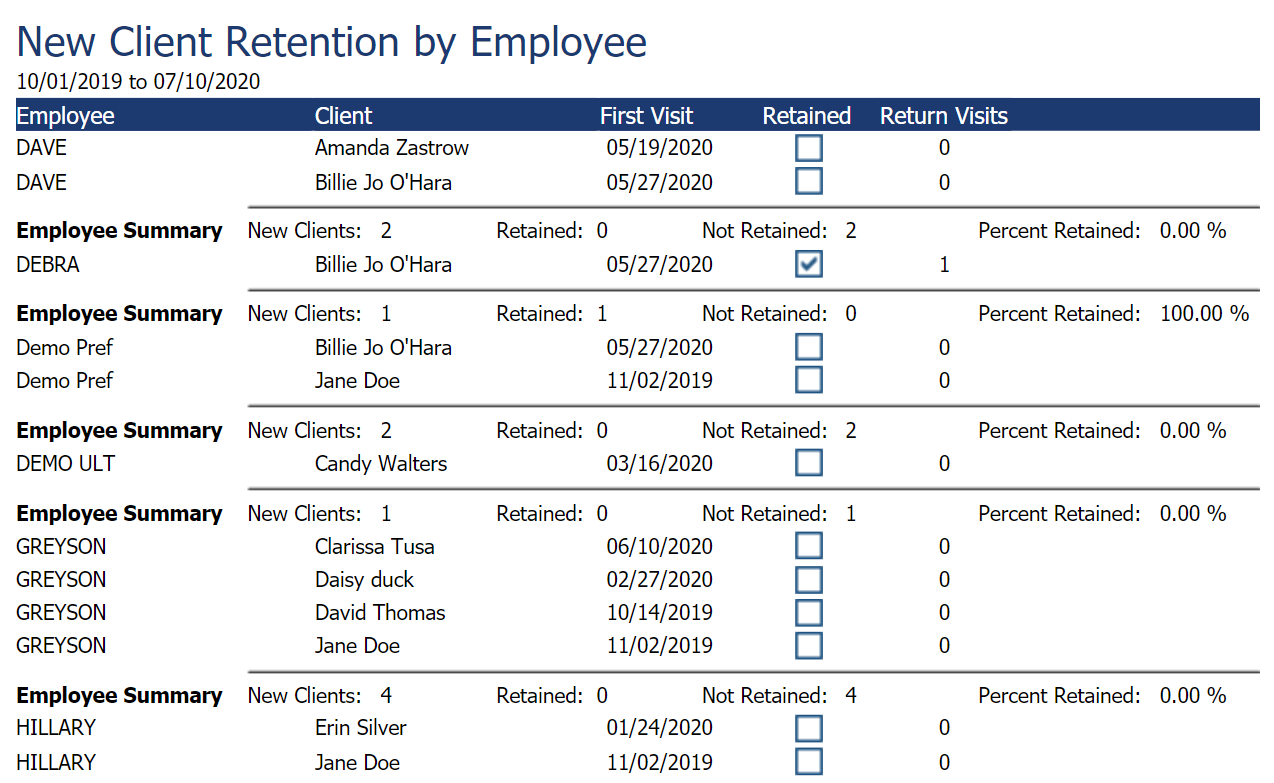Select the New Client Retention report title
This screenshot has height=783, width=1274.
pyautogui.click(x=332, y=42)
